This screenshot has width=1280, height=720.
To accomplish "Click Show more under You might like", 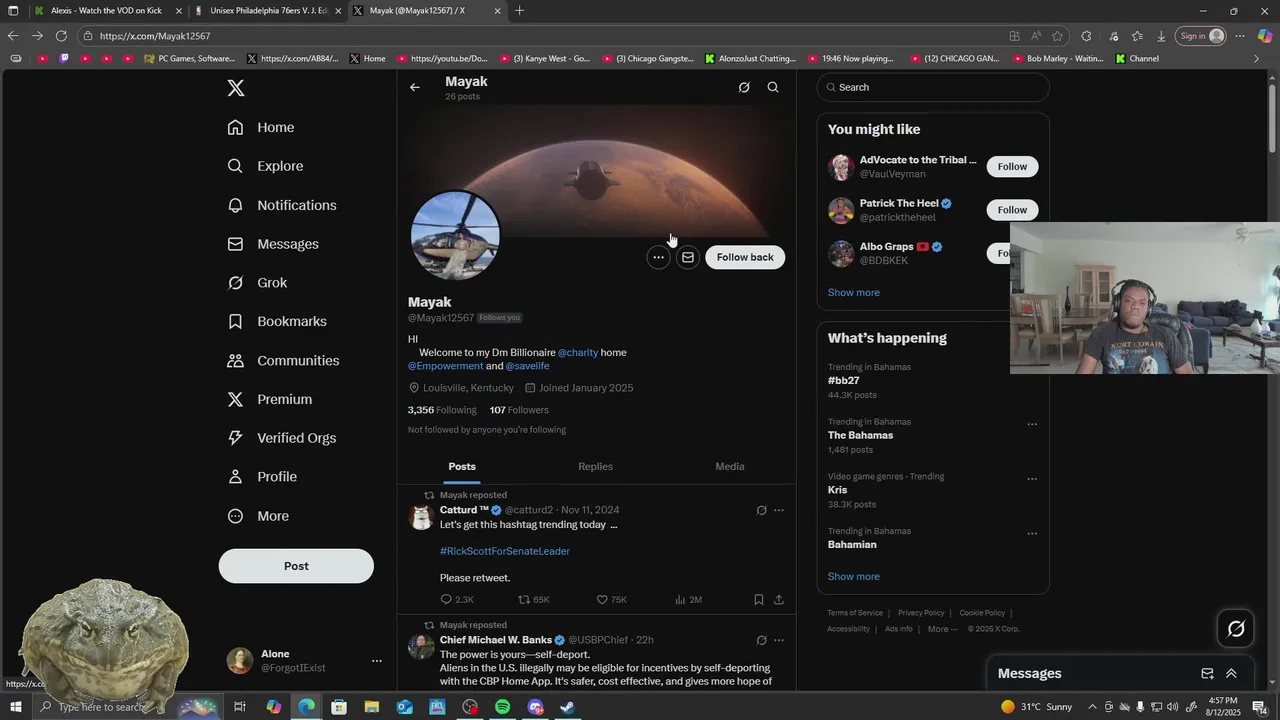I will (x=854, y=292).
